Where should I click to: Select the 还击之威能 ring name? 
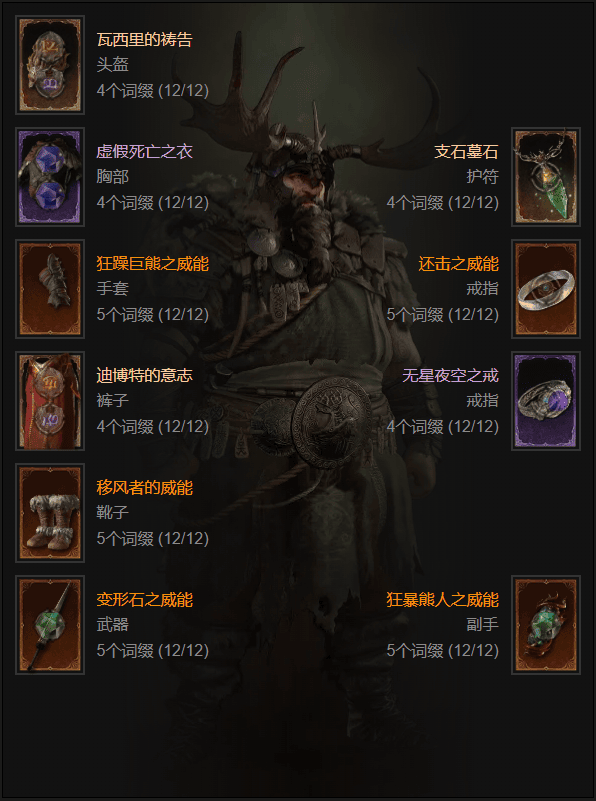click(459, 264)
